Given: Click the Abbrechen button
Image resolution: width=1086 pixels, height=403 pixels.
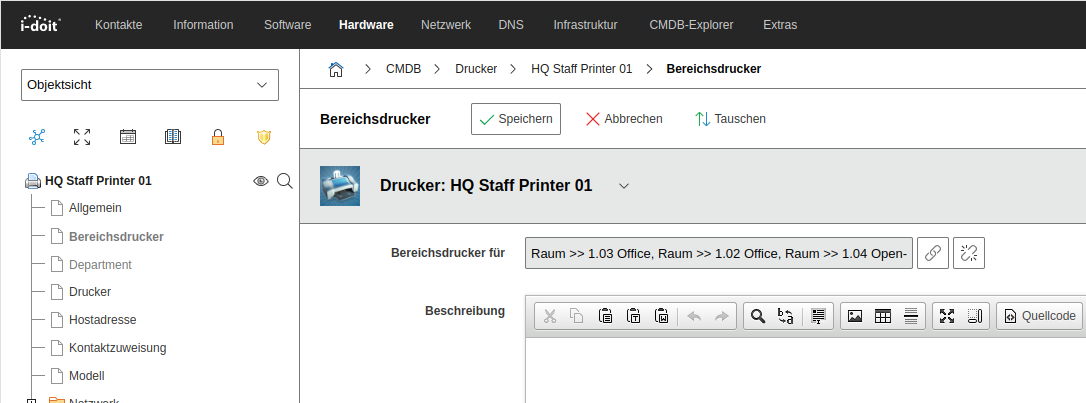Looking at the screenshot, I should point(624,119).
